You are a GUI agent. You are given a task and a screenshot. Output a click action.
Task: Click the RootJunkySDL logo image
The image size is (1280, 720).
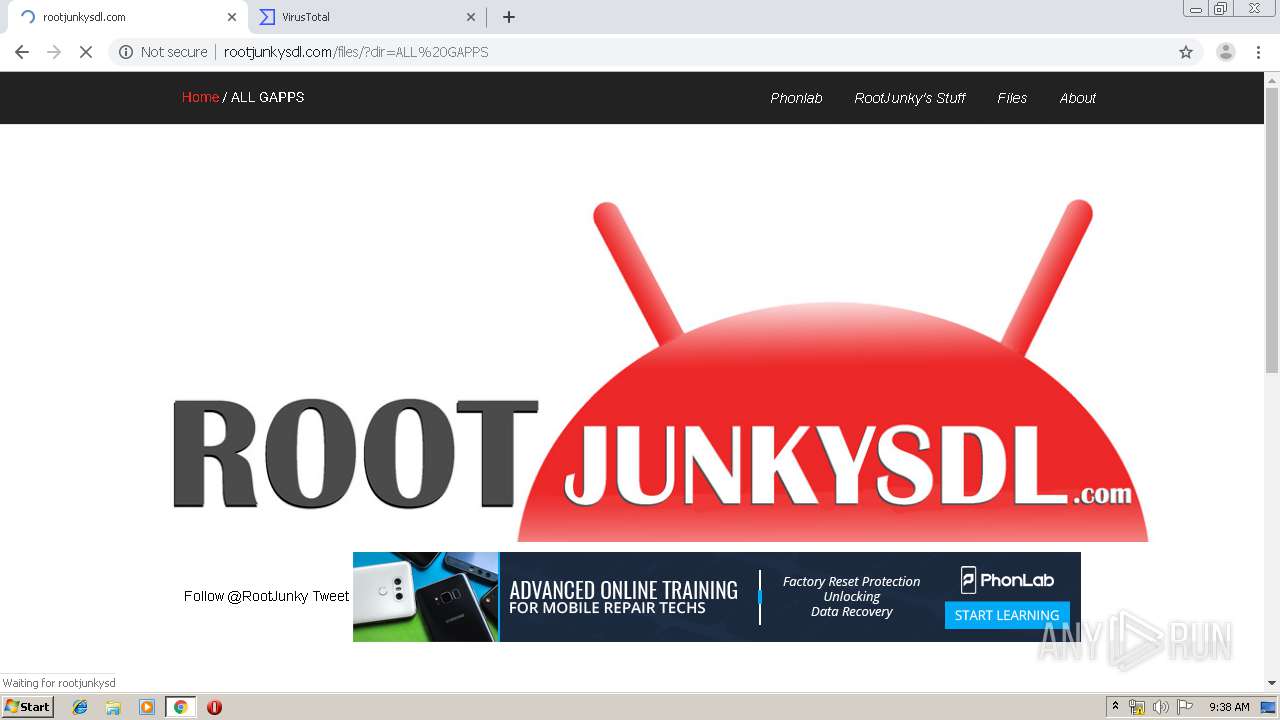[661, 370]
